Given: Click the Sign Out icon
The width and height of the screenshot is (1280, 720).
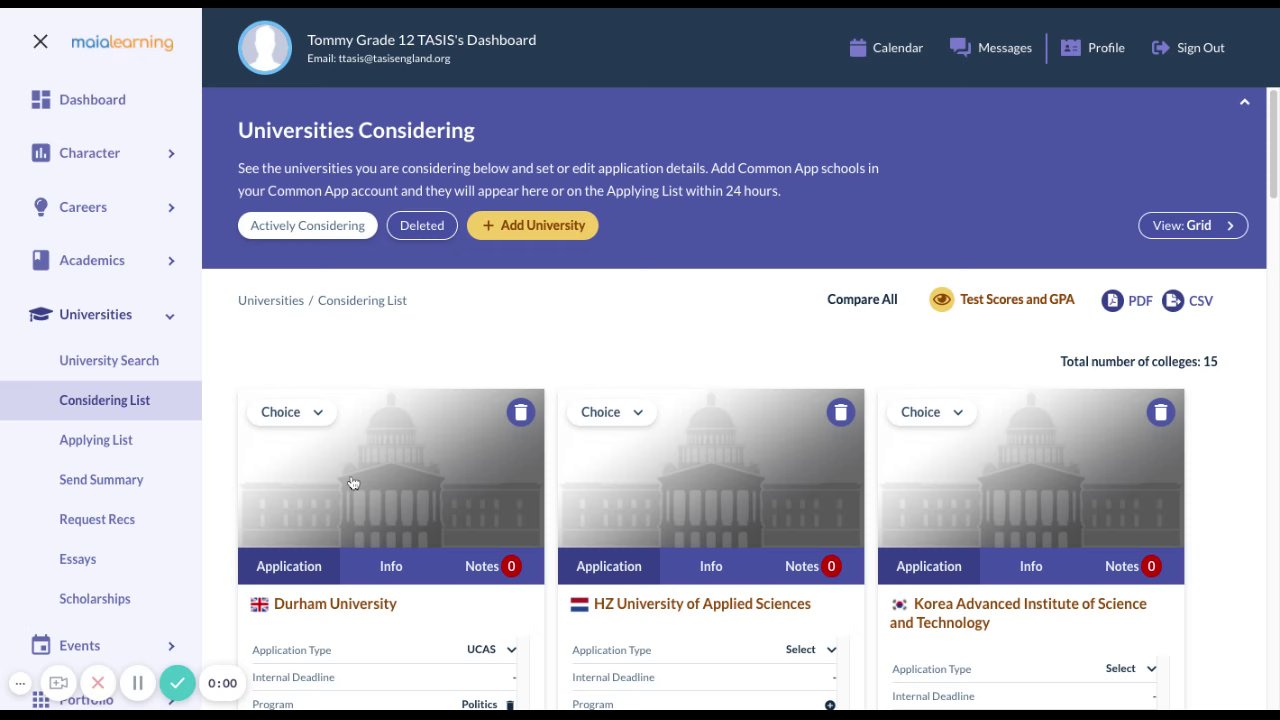Looking at the screenshot, I should 1160,47.
